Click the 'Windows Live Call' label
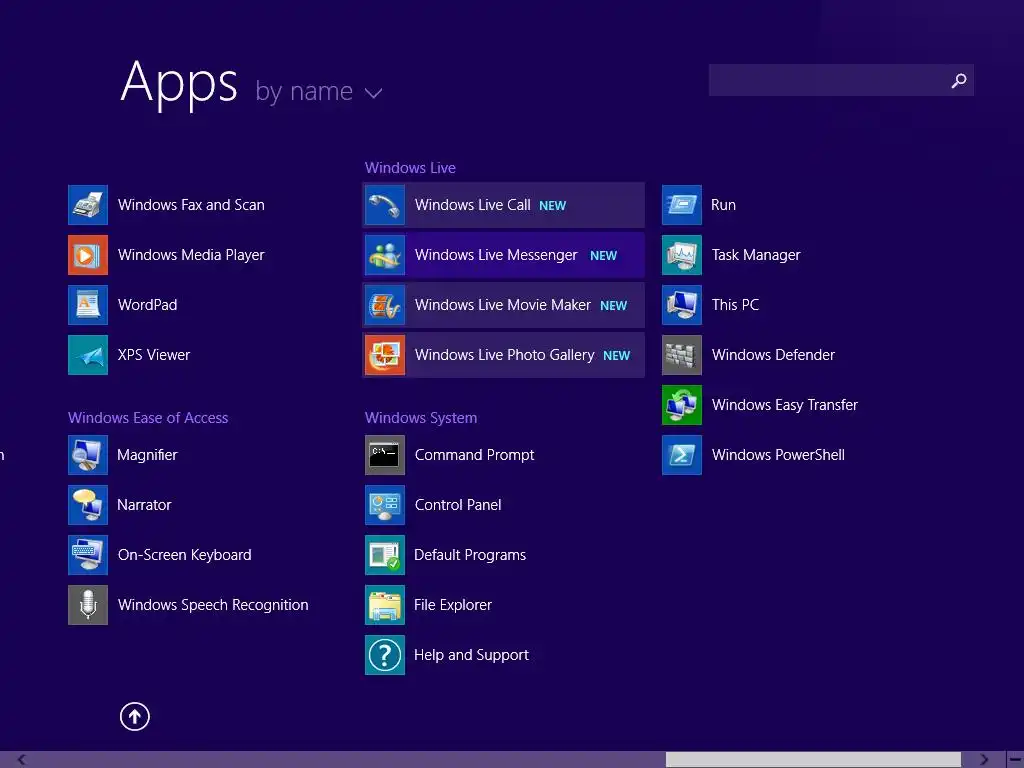 [473, 205]
